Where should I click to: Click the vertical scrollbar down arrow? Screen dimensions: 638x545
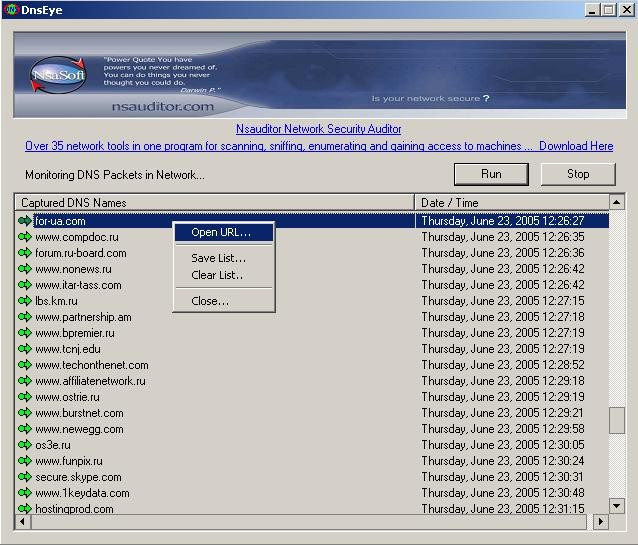click(617, 506)
